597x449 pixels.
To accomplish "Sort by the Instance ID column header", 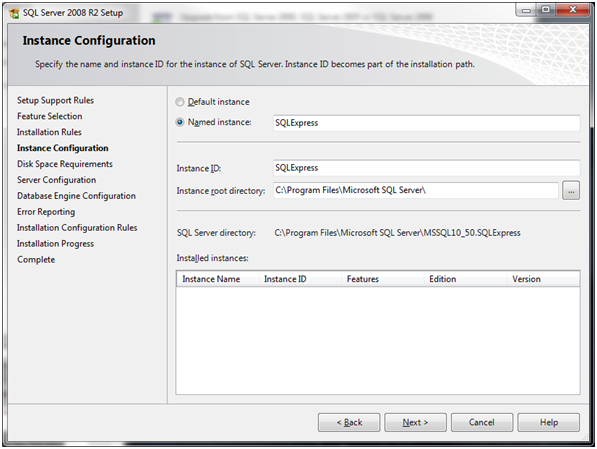I will (x=300, y=279).
